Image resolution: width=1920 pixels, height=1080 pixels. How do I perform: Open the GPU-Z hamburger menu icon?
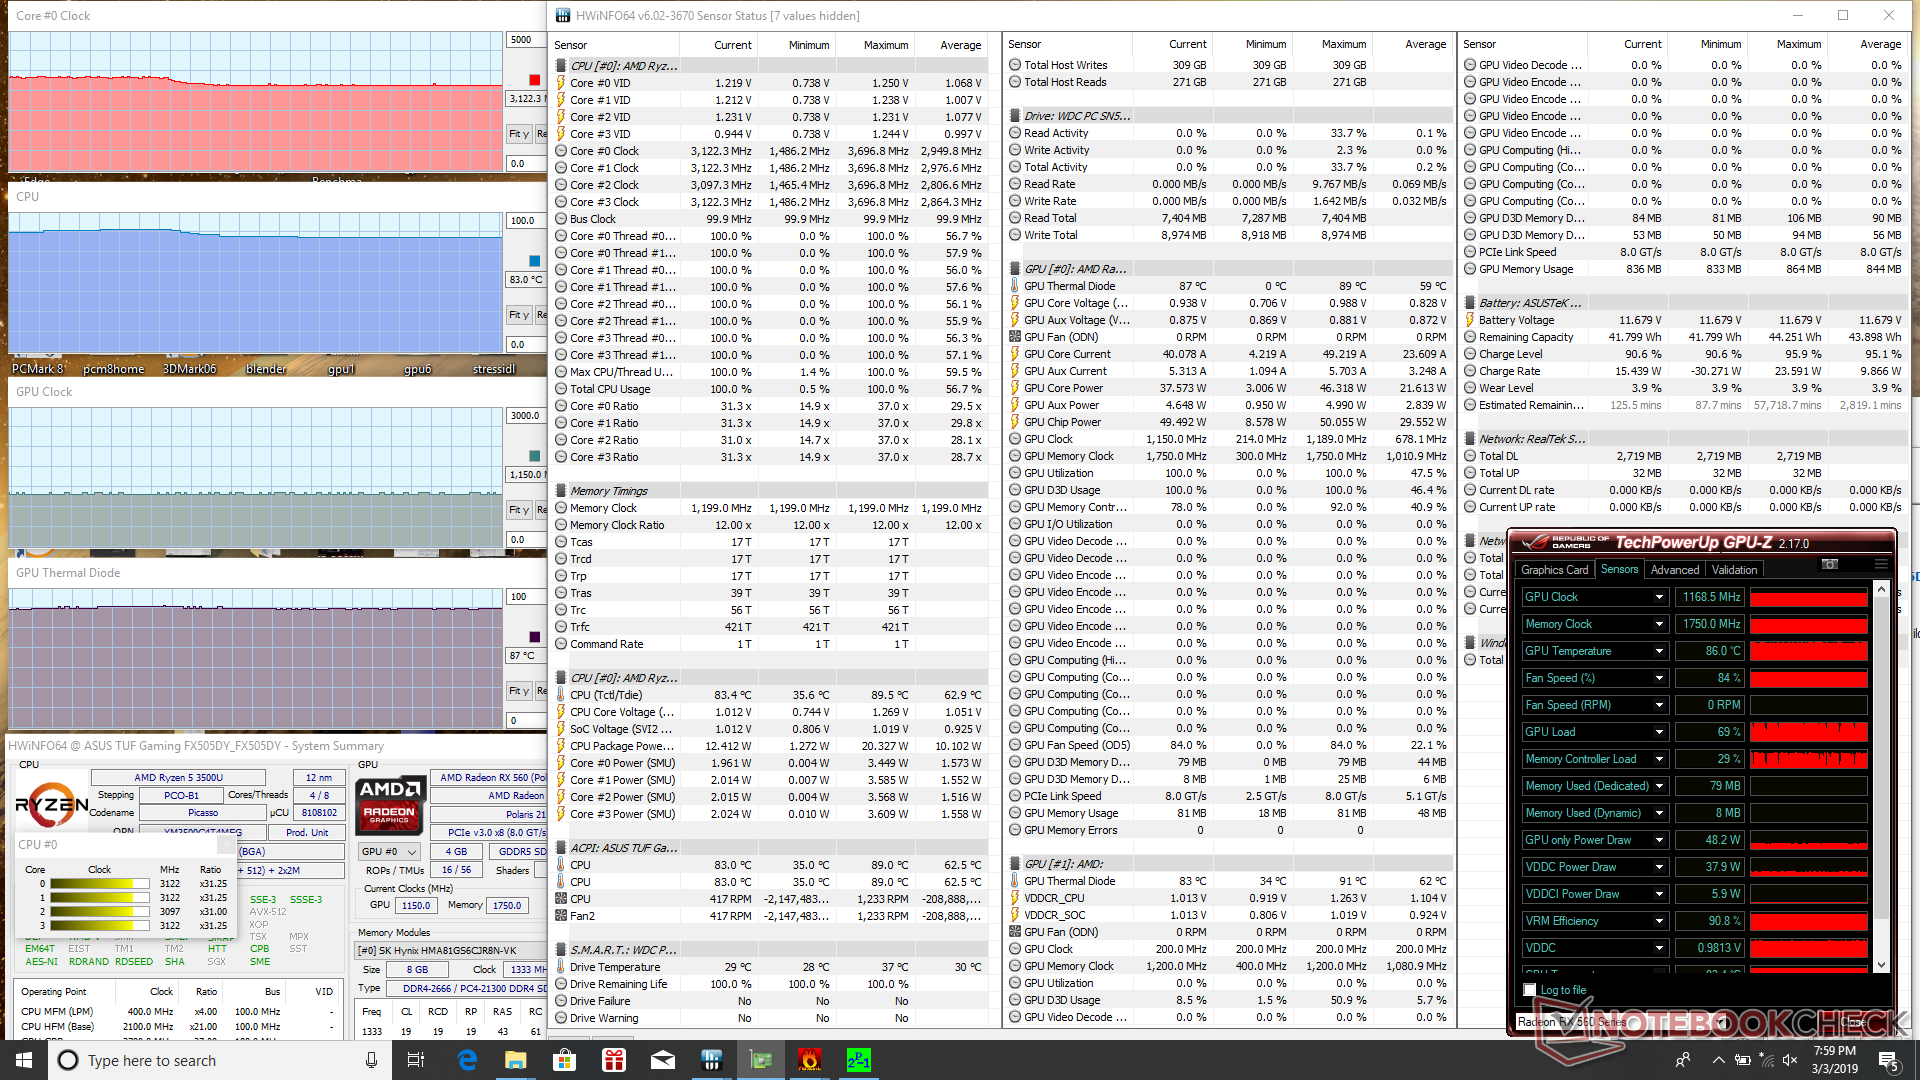pyautogui.click(x=1880, y=564)
